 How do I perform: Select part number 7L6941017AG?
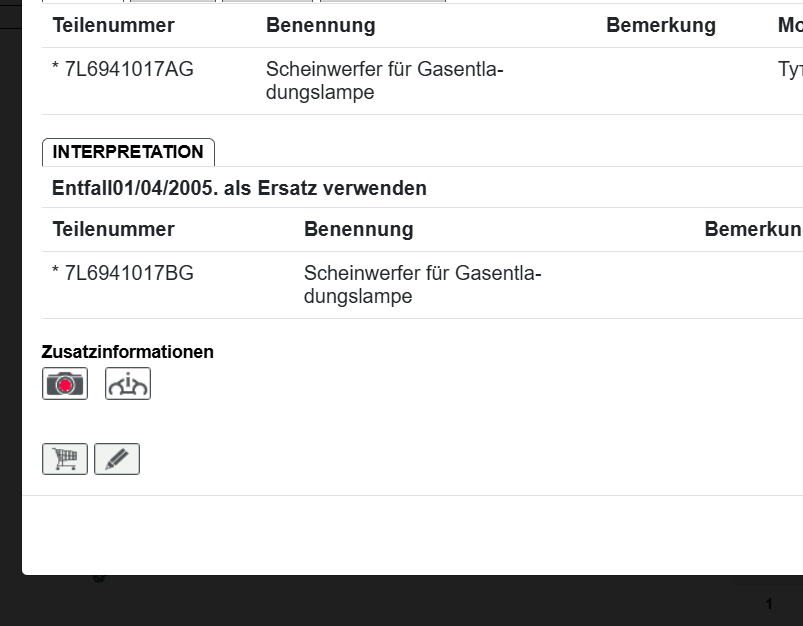pos(128,70)
